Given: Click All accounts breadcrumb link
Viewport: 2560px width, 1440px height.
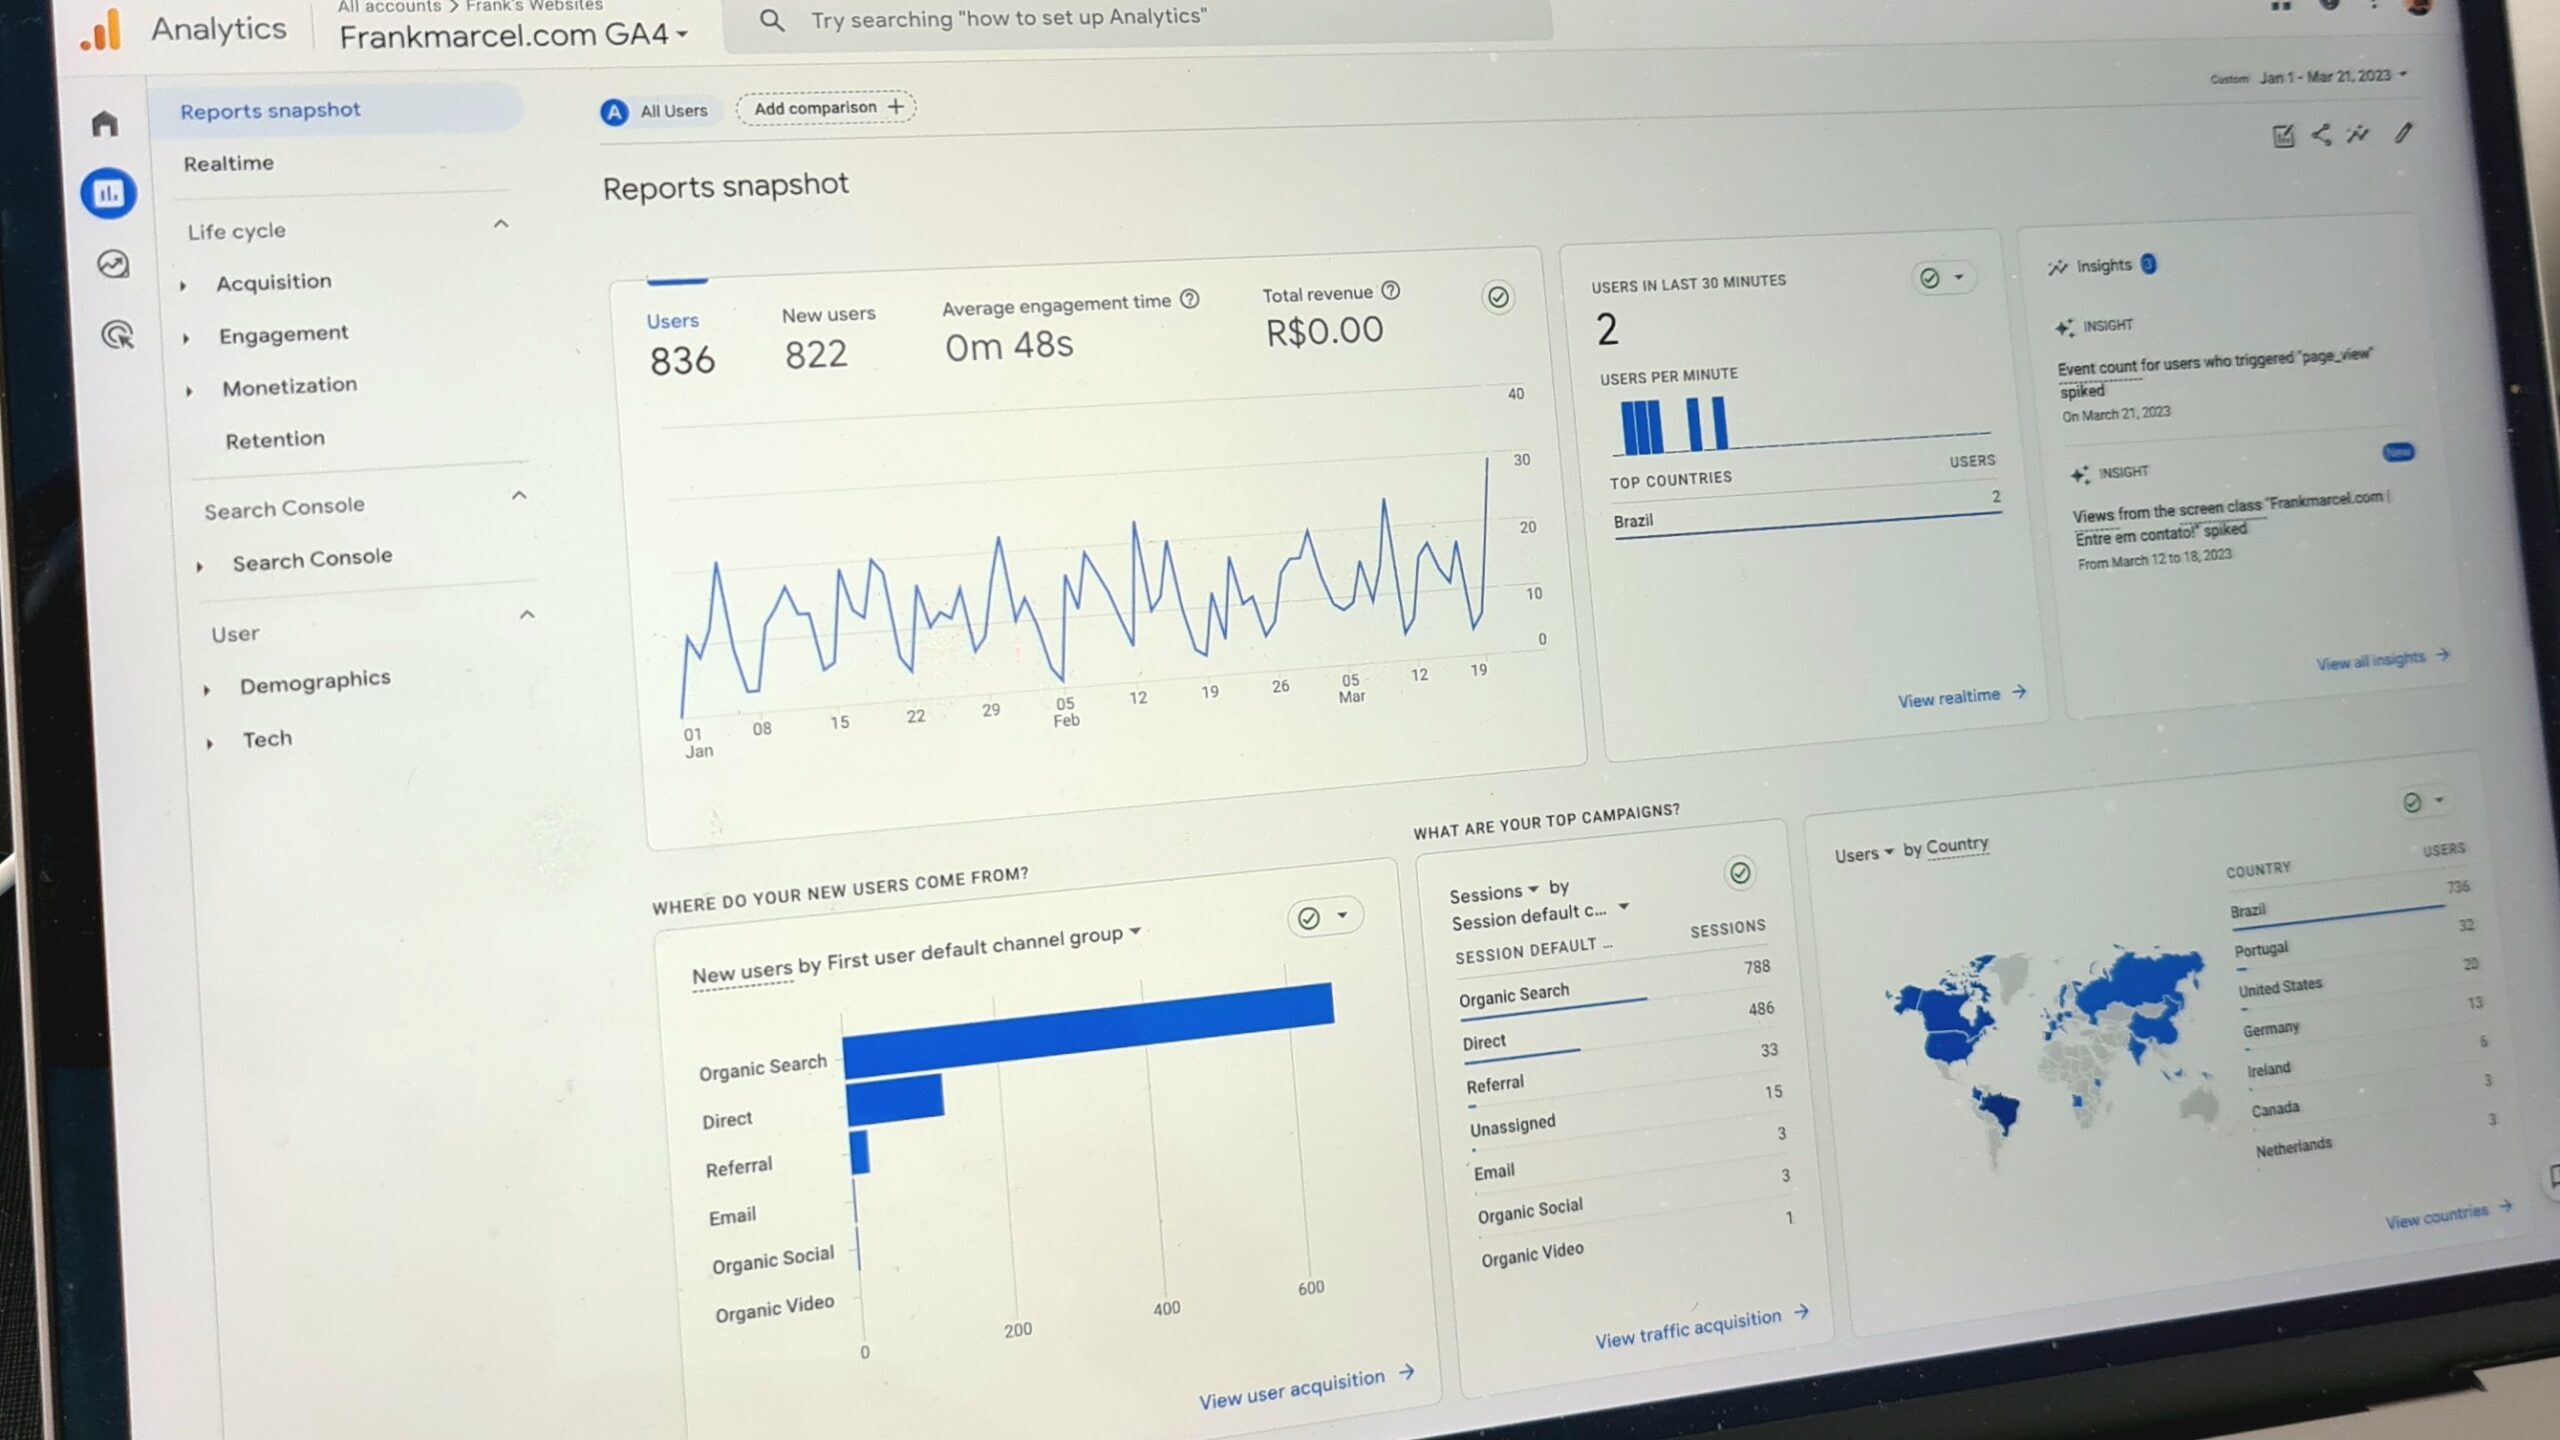Looking at the screenshot, I should (x=389, y=6).
